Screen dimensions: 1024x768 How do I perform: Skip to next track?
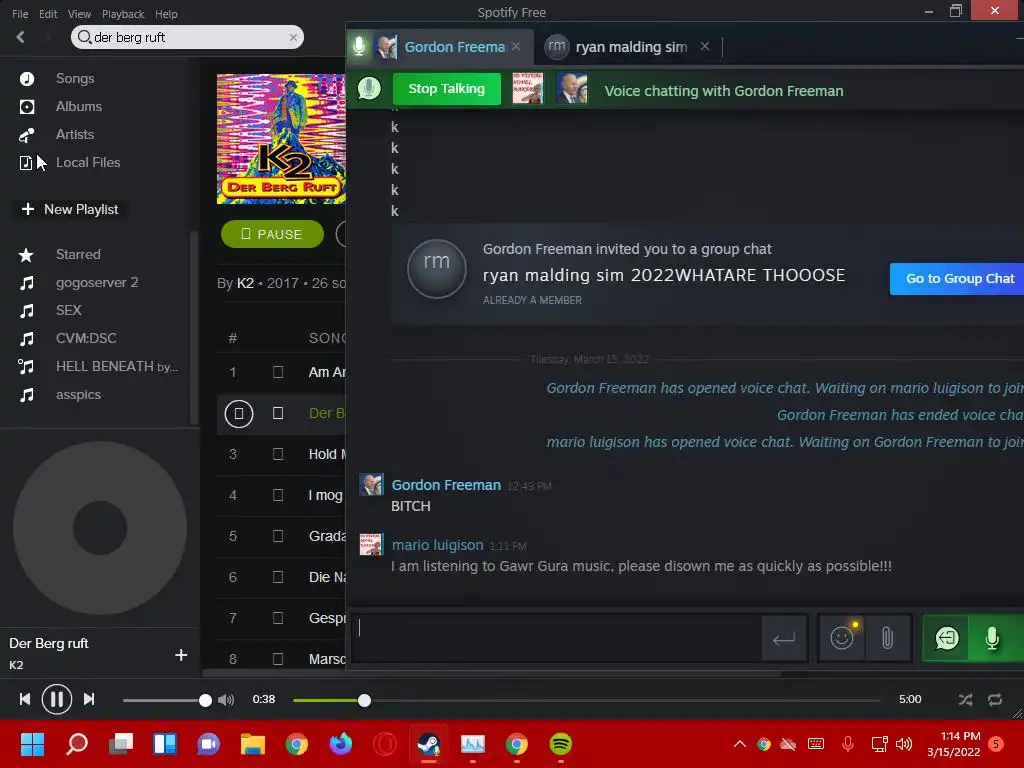click(89, 699)
